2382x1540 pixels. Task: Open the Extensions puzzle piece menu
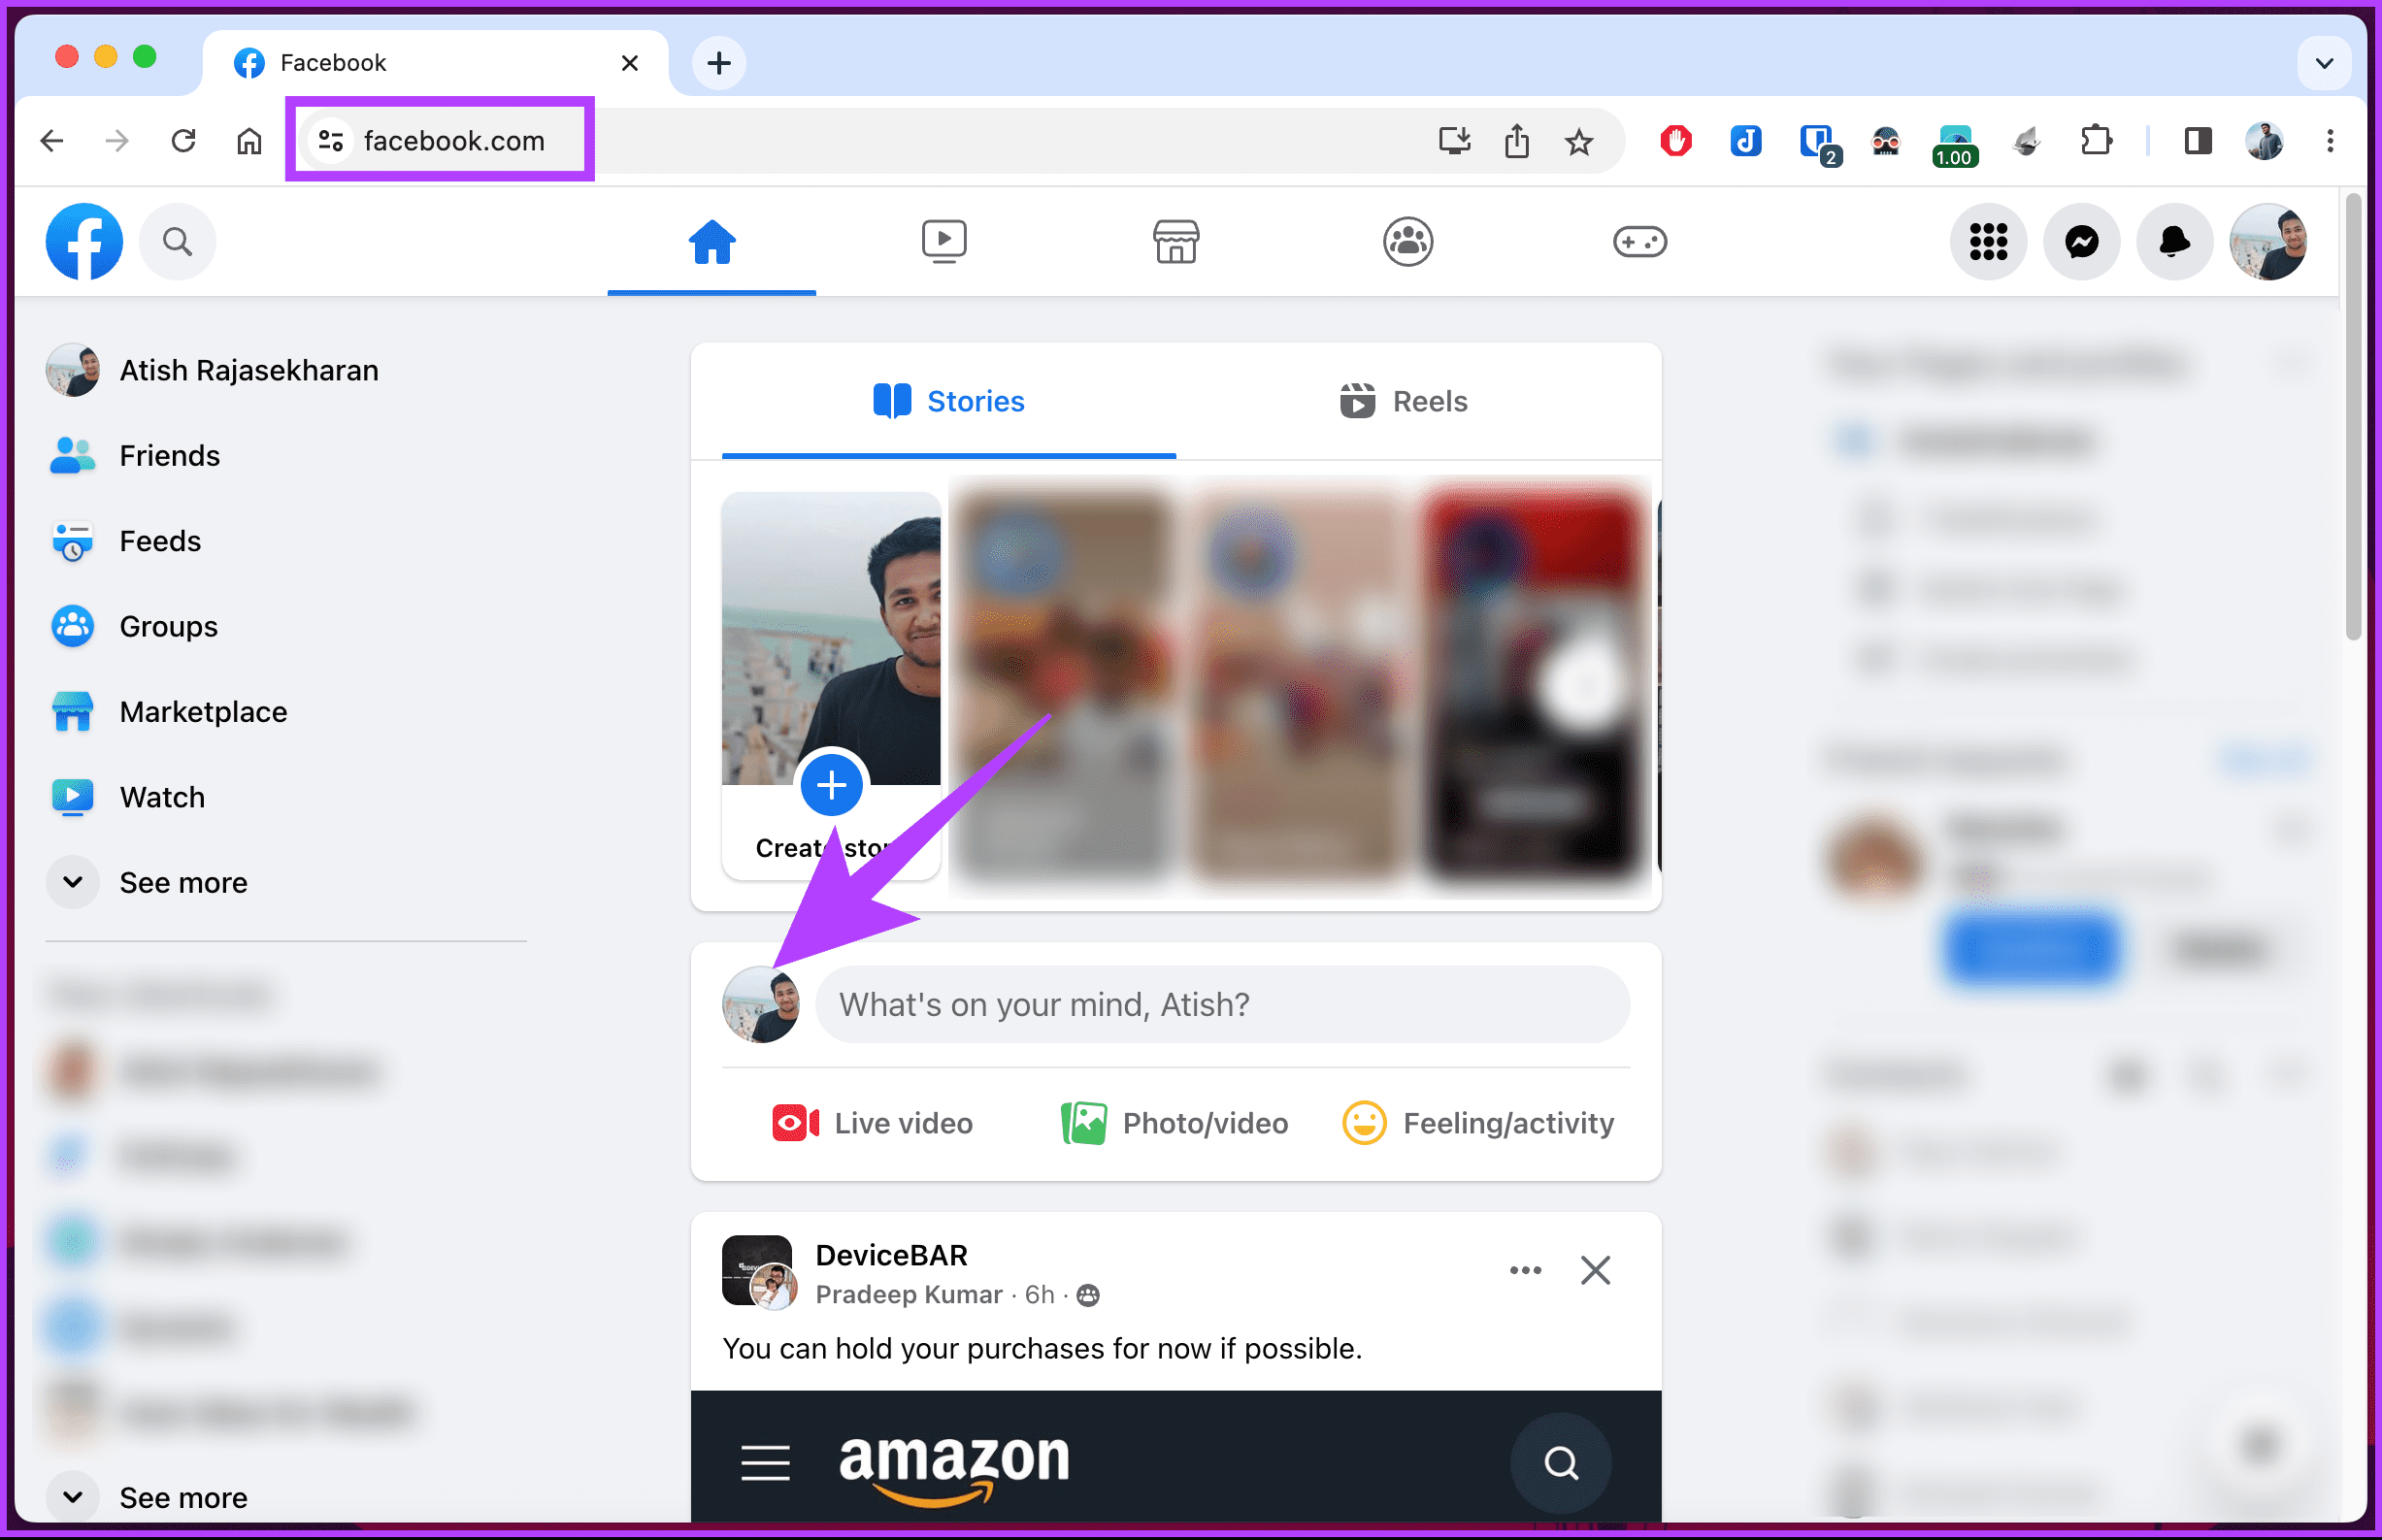tap(2096, 141)
